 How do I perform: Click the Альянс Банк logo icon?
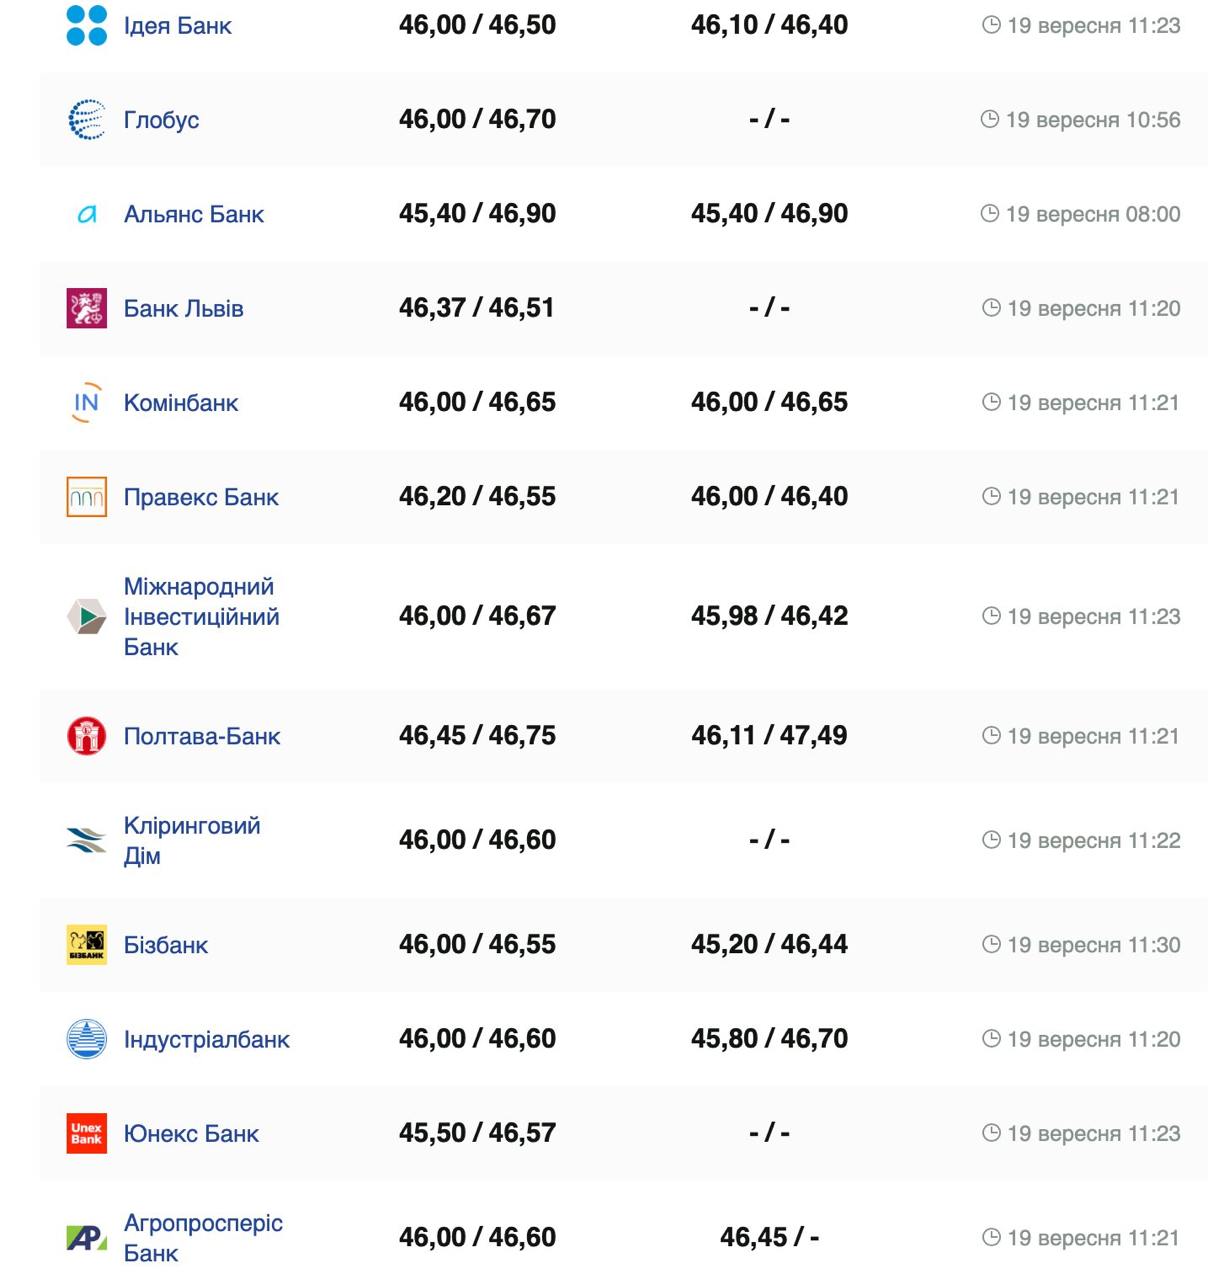(87, 214)
